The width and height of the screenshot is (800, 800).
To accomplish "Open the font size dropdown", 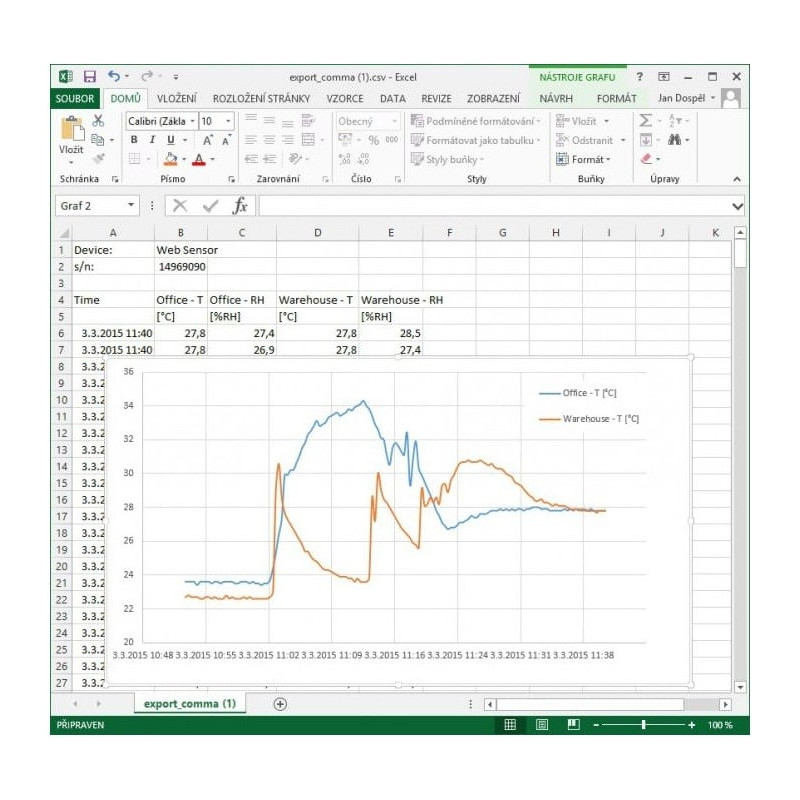I will (228, 120).
